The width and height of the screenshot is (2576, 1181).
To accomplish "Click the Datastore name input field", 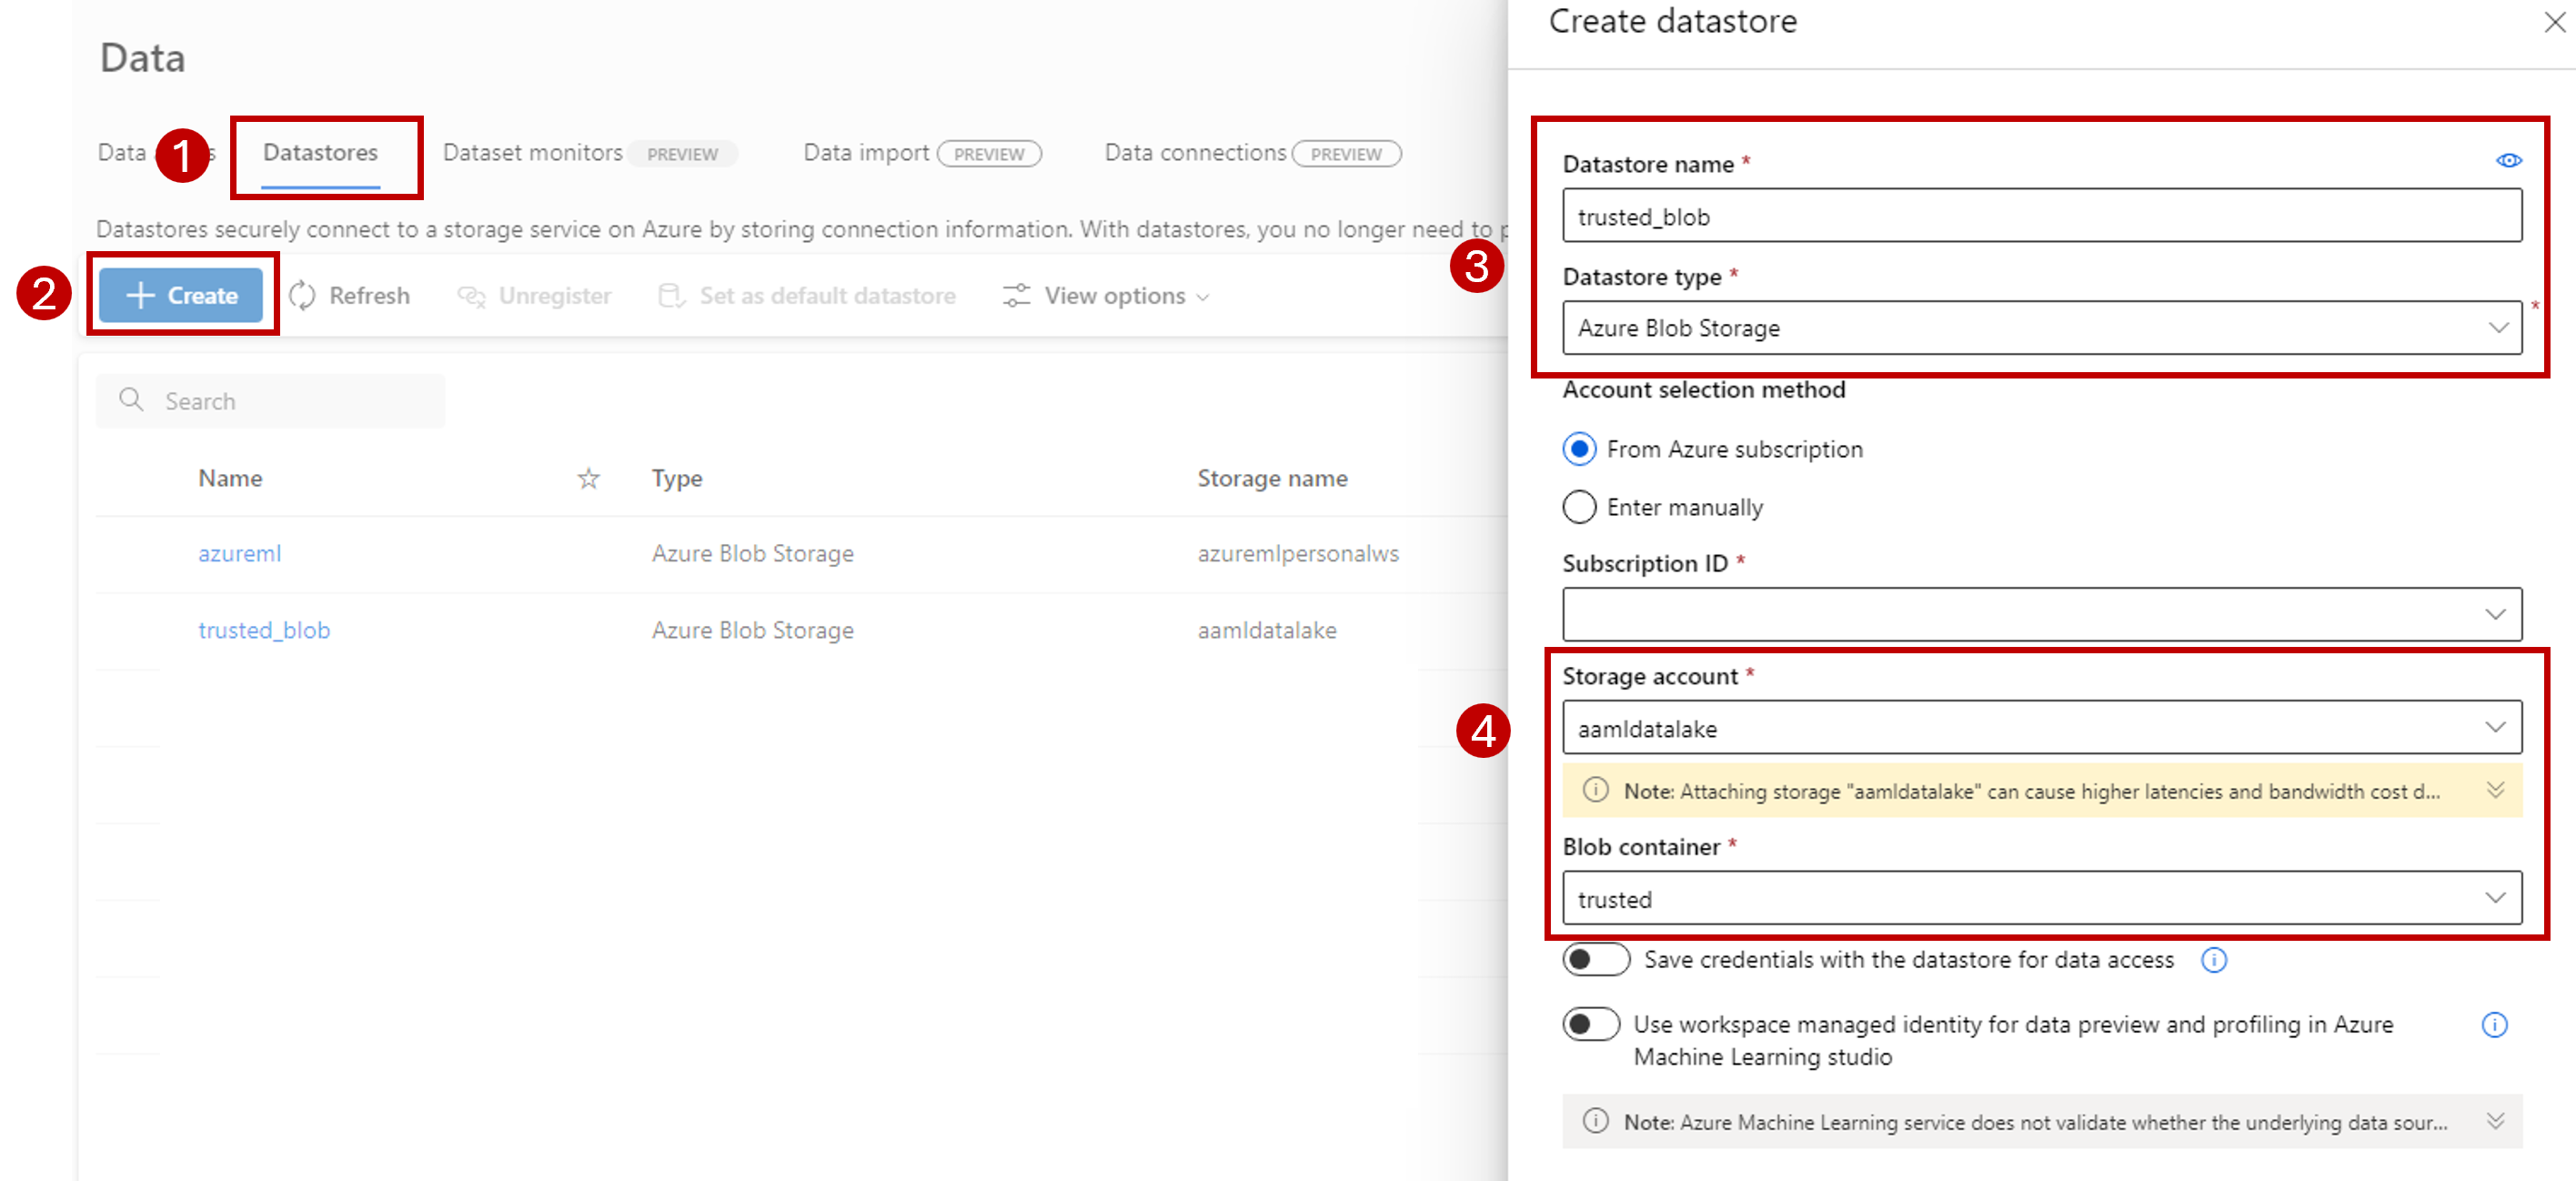I will [x=2044, y=215].
